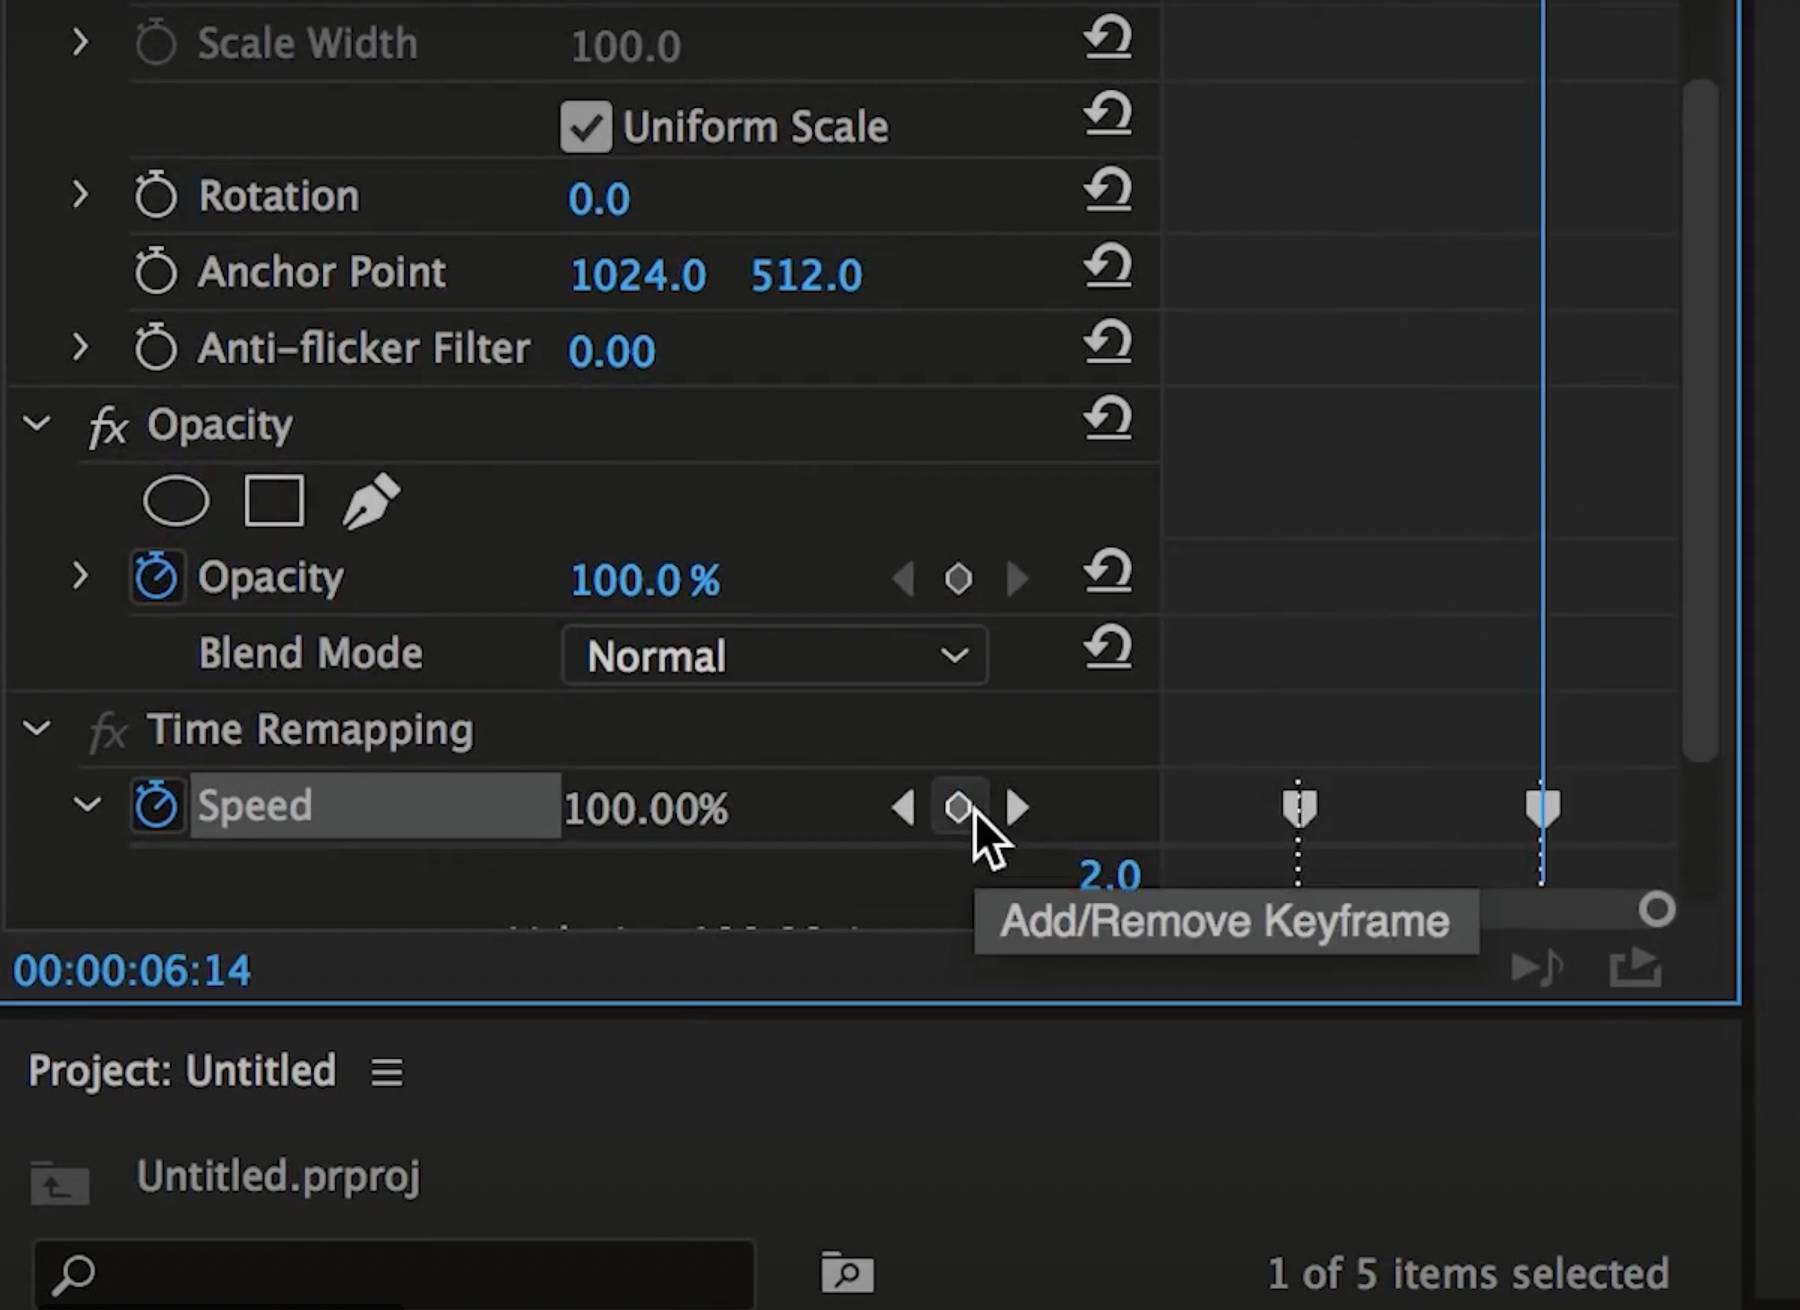
Task: Jump to the next Speed keyframe
Action: [1016, 808]
